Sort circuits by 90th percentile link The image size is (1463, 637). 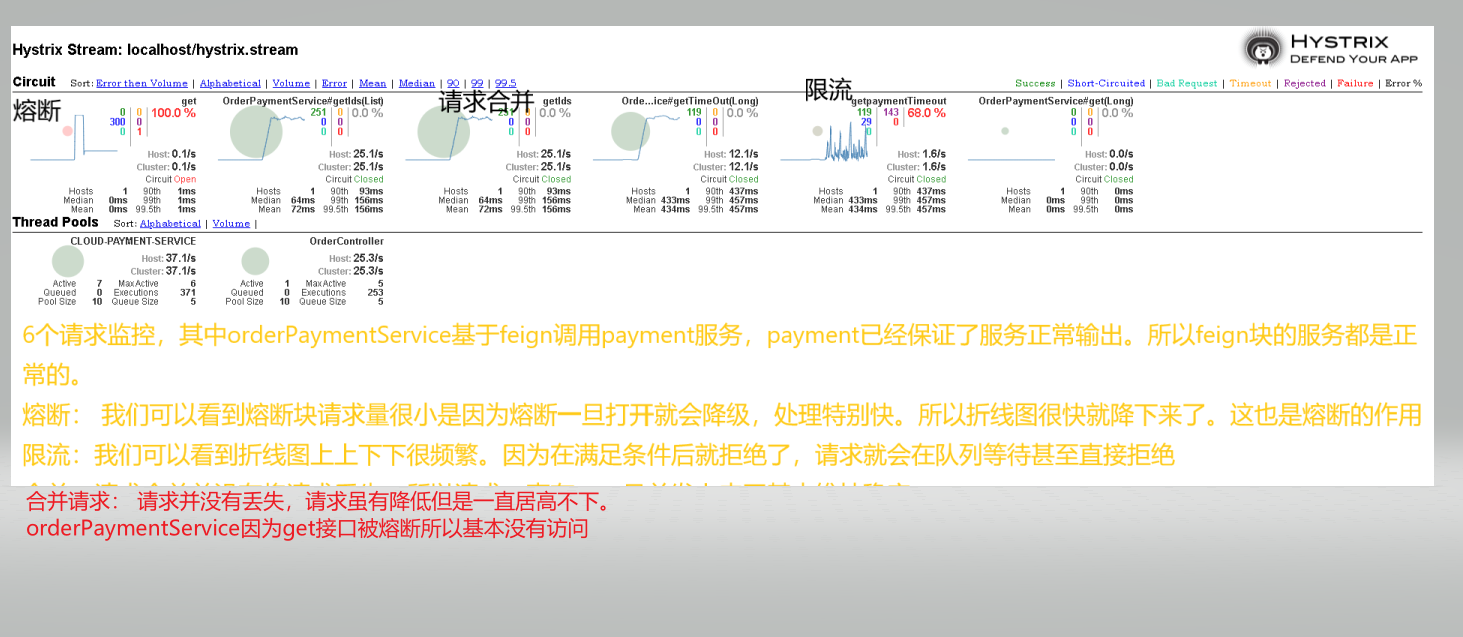coord(453,84)
